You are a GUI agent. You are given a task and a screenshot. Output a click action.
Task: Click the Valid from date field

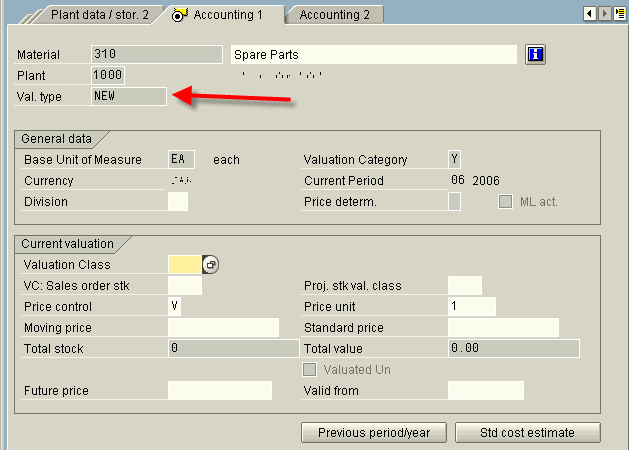point(486,391)
